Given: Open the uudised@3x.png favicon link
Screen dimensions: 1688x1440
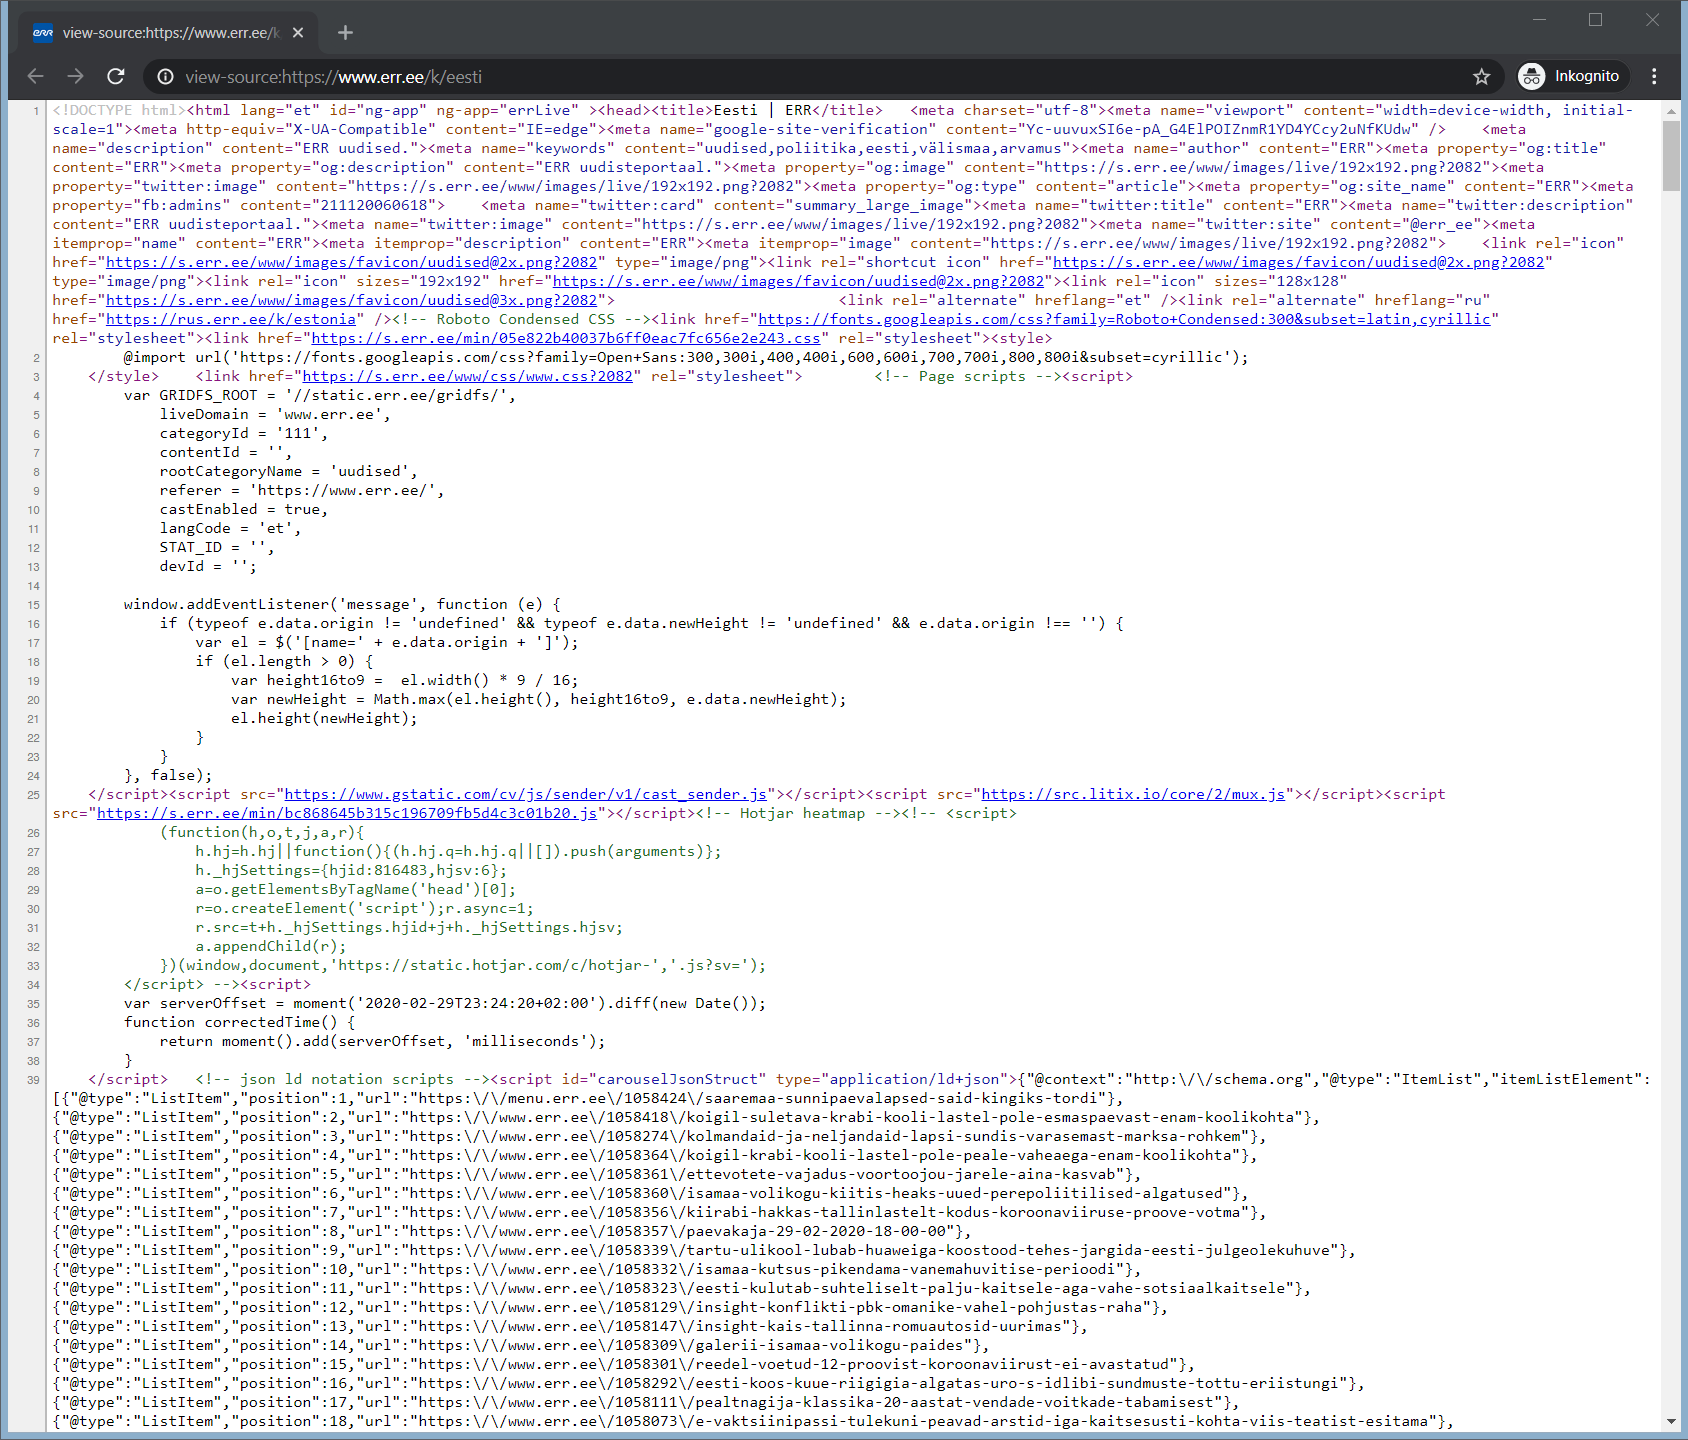Looking at the screenshot, I should [x=352, y=300].
